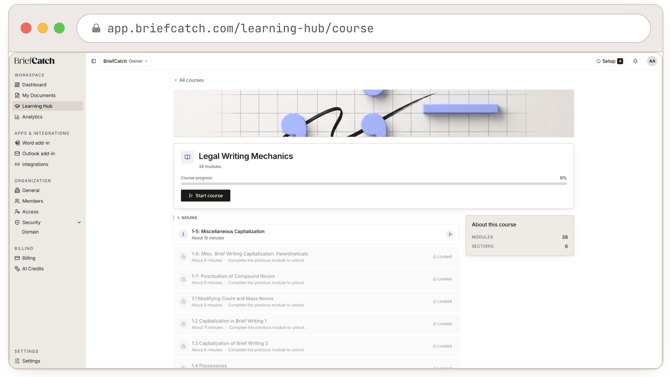Click the browser address bar

pos(363,28)
